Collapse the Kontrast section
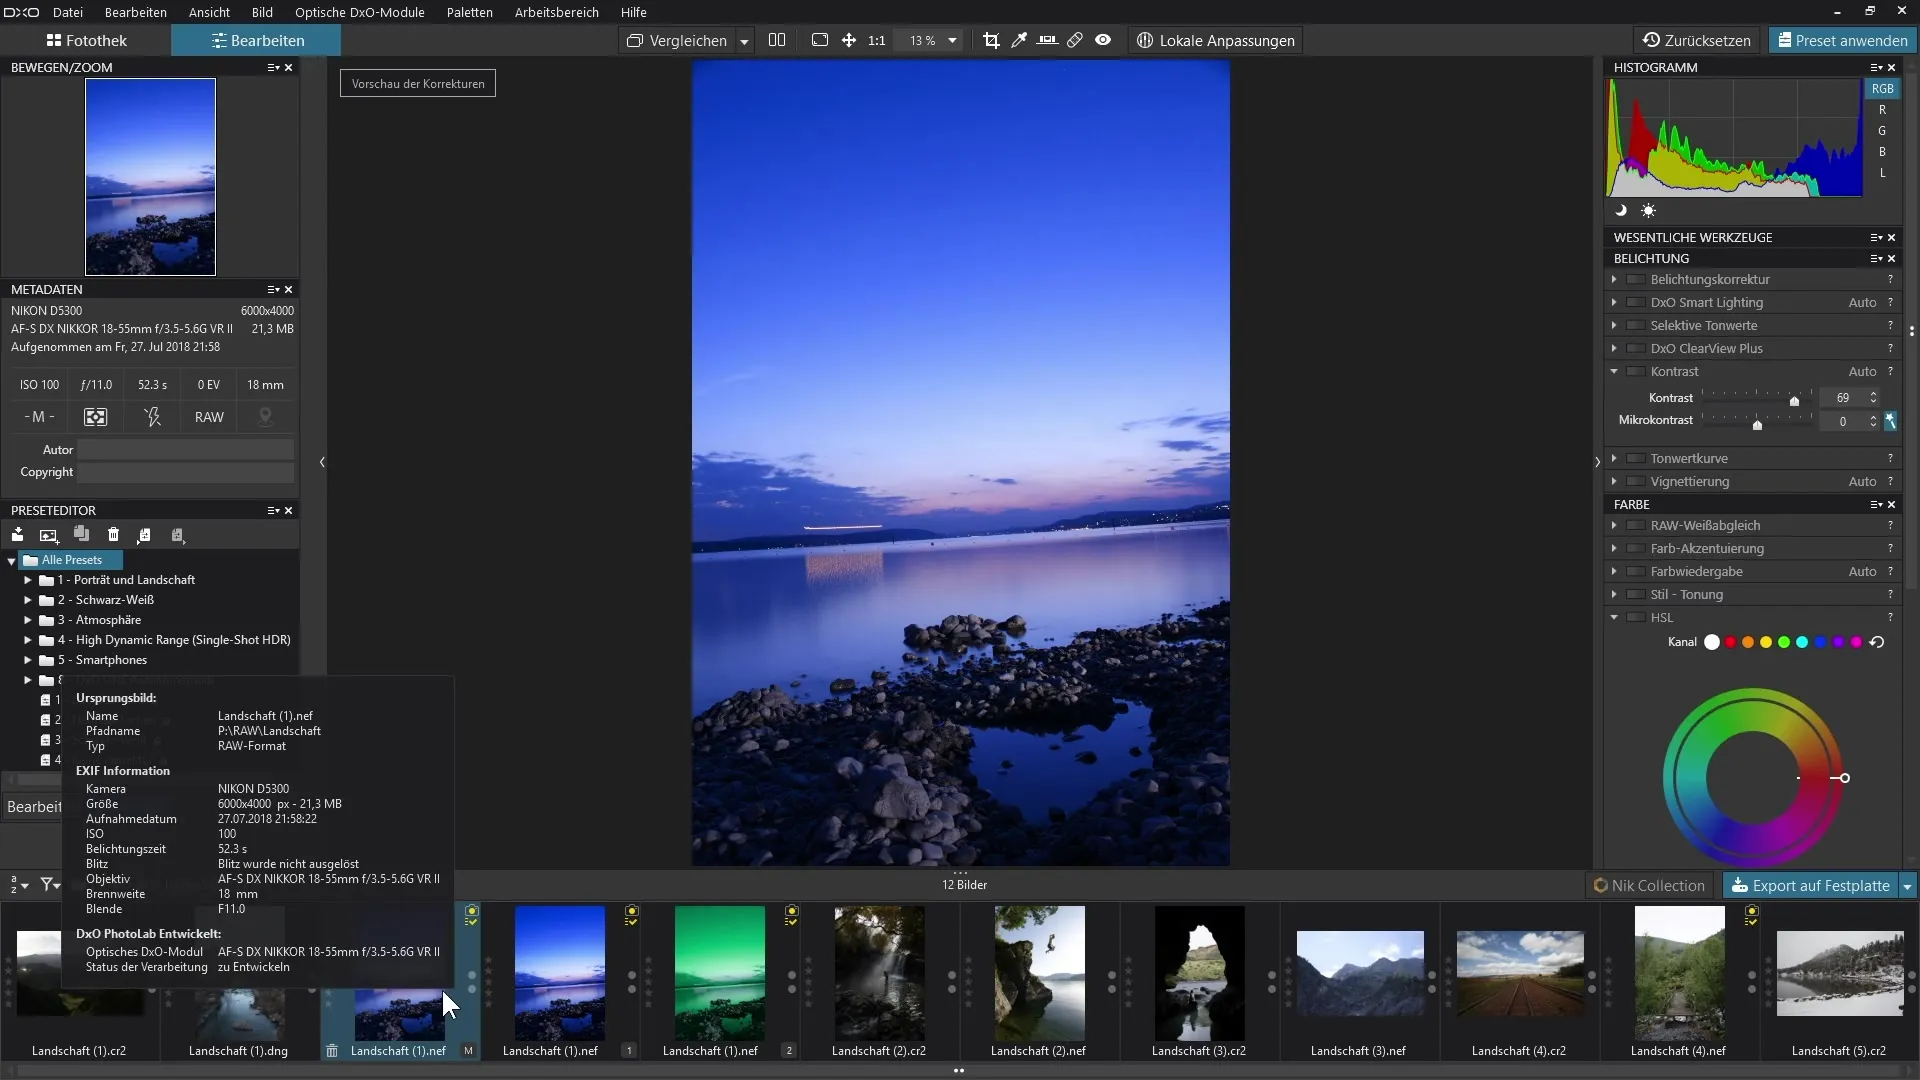Viewport: 1920px width, 1080px height. coord(1614,372)
